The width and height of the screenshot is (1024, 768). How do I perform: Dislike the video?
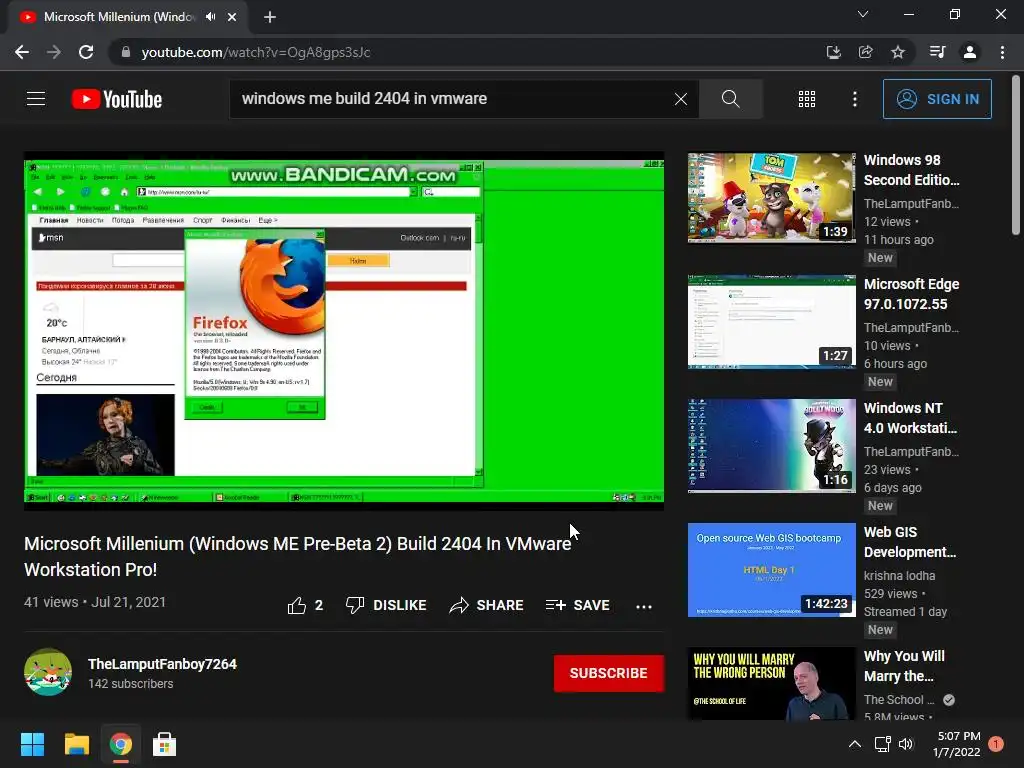[x=386, y=605]
